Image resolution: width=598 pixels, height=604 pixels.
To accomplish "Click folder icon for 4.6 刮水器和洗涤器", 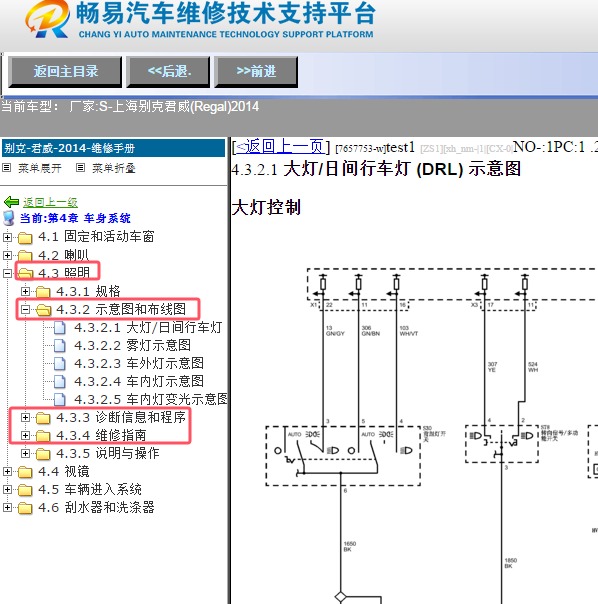I will 25,508.
